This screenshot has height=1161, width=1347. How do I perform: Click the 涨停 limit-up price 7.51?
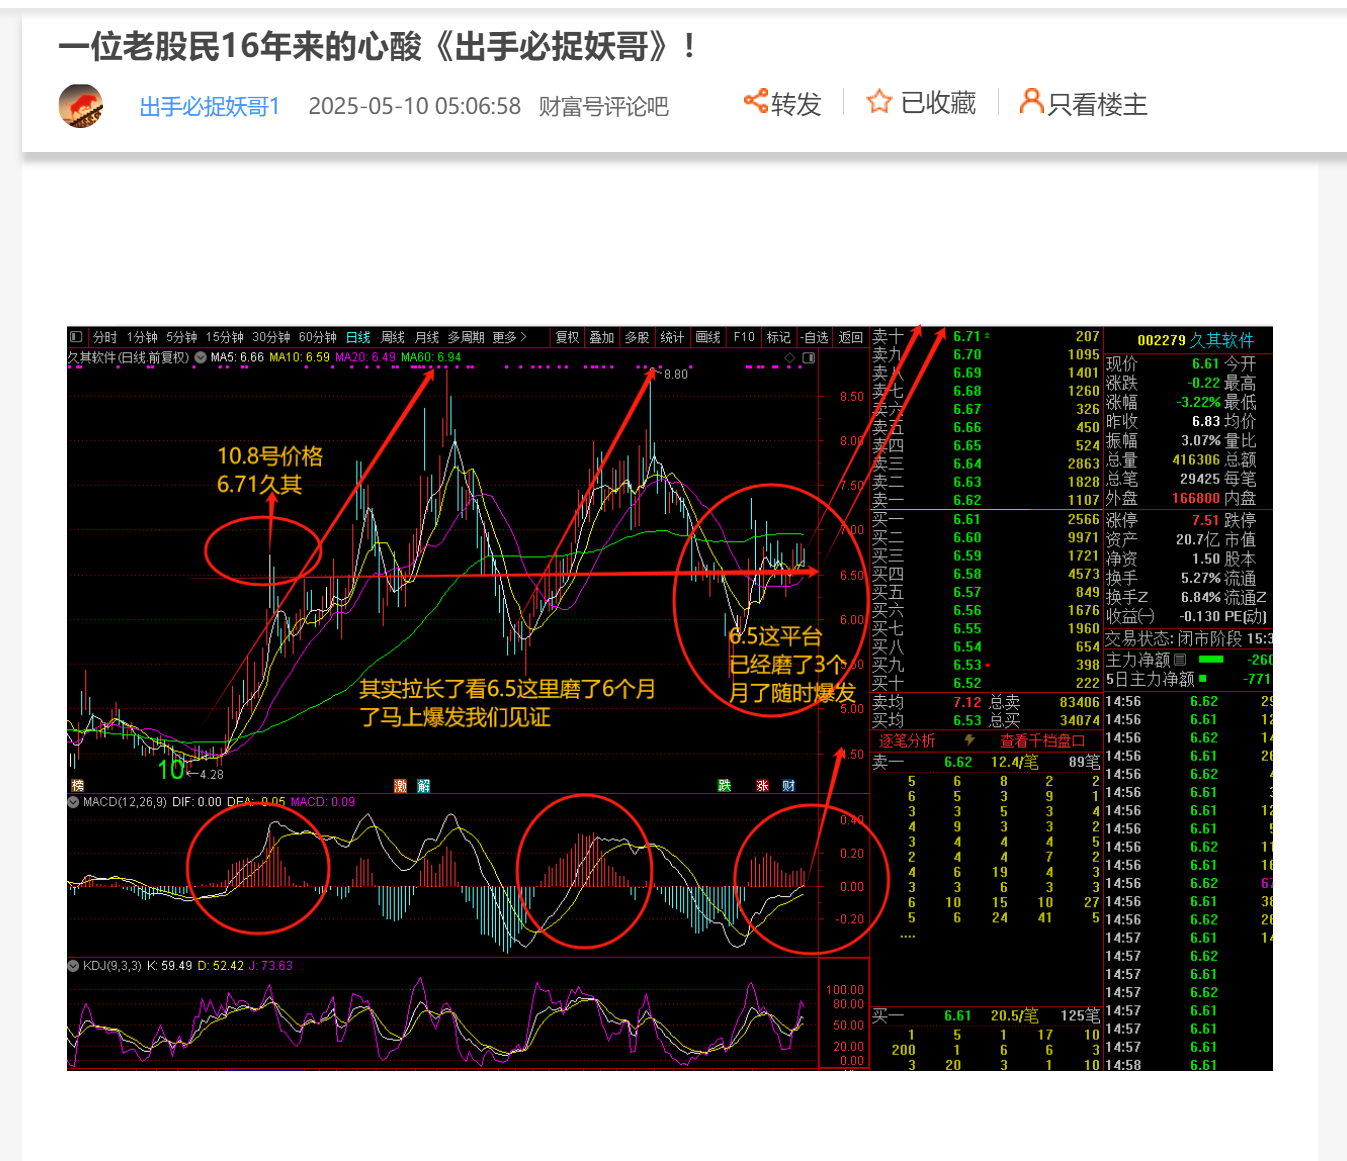[x=1205, y=521]
